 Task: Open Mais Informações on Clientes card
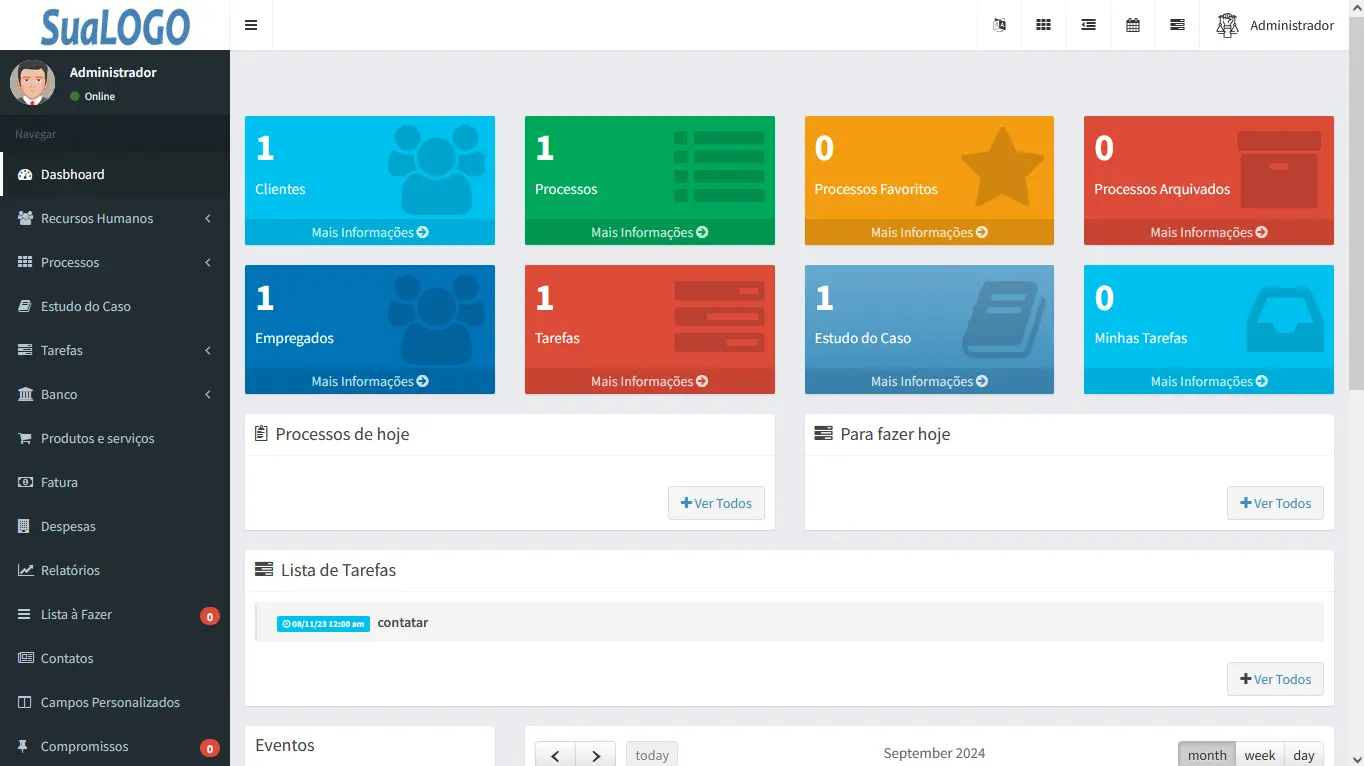(x=369, y=232)
